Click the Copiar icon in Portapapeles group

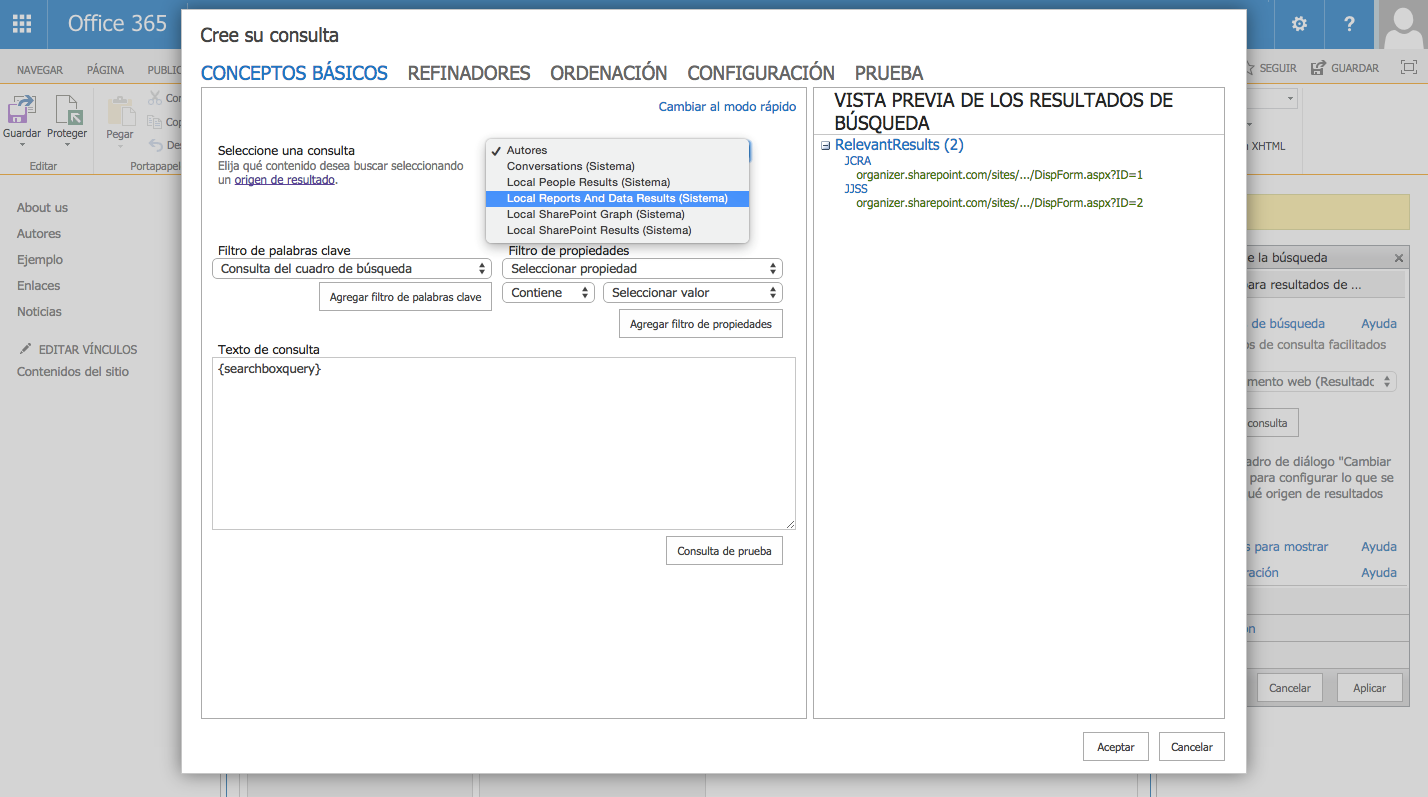coord(154,120)
